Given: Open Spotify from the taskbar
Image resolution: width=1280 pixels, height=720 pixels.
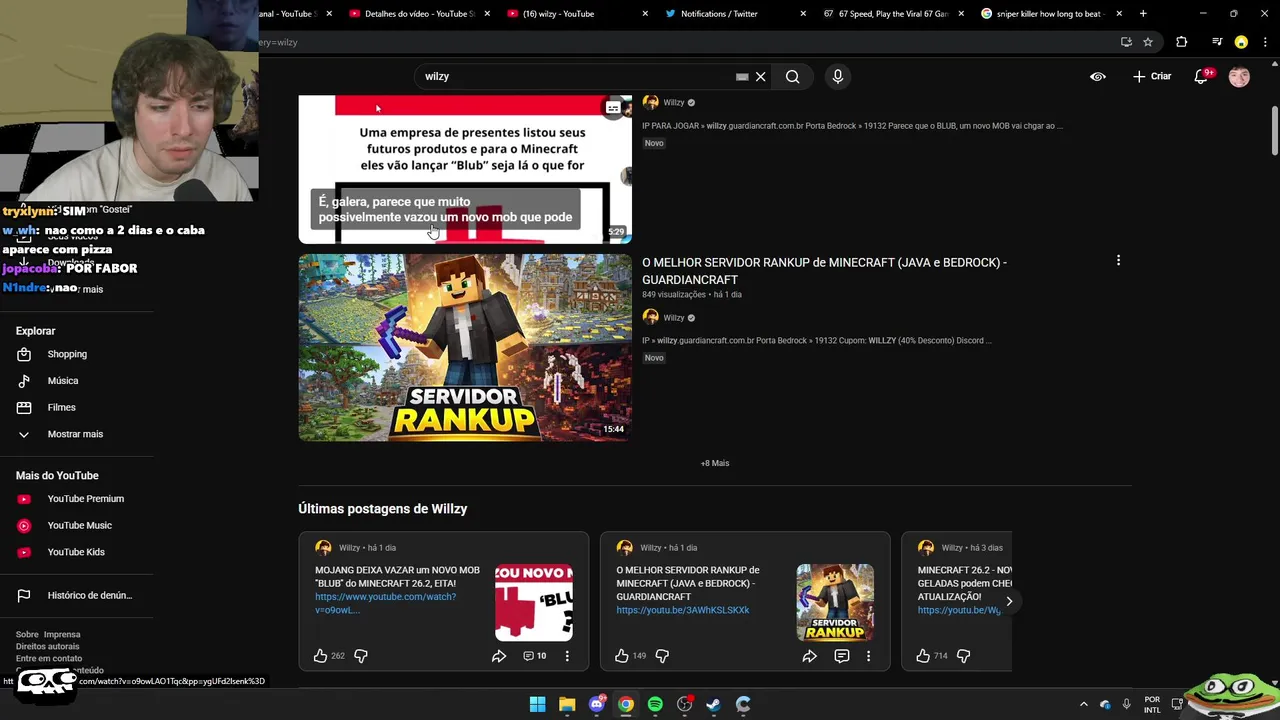Looking at the screenshot, I should [655, 704].
